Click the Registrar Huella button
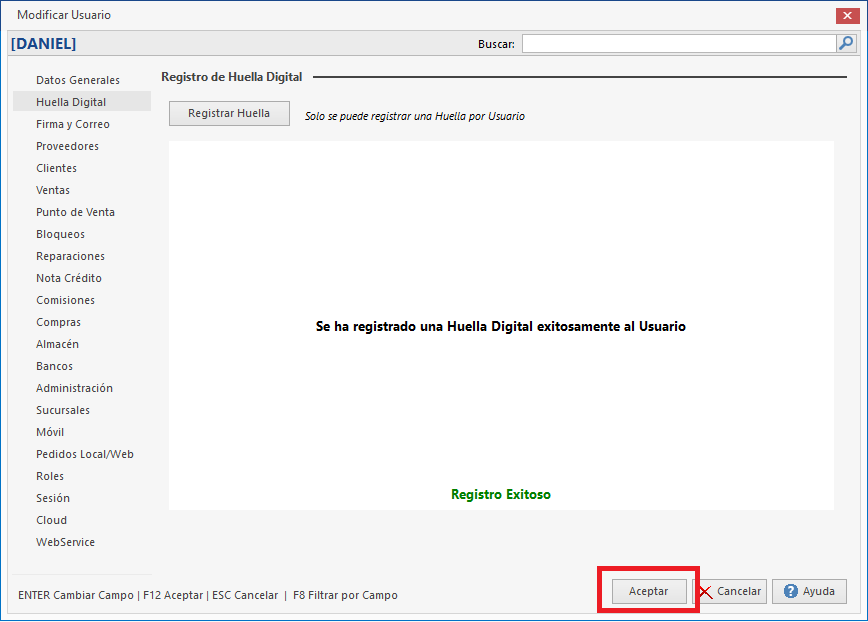Screen dimensions: 868x622 (229, 113)
